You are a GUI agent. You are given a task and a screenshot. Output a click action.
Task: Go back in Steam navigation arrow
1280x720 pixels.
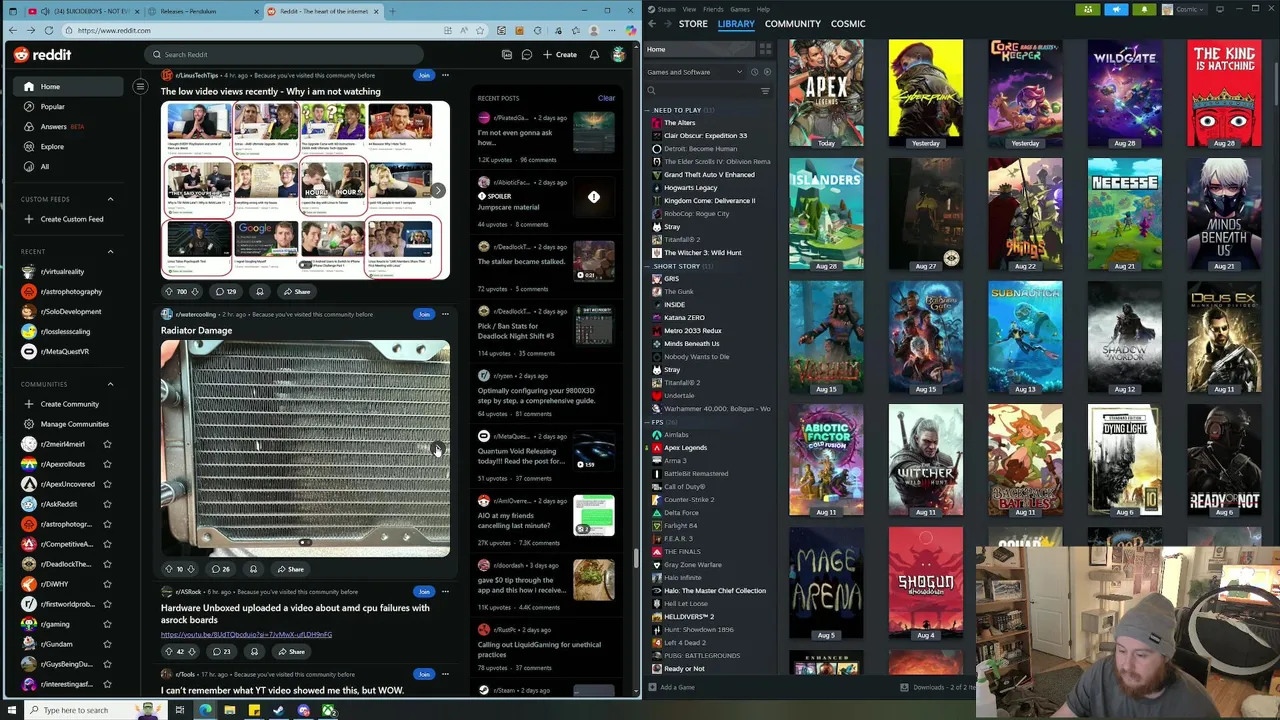652,23
